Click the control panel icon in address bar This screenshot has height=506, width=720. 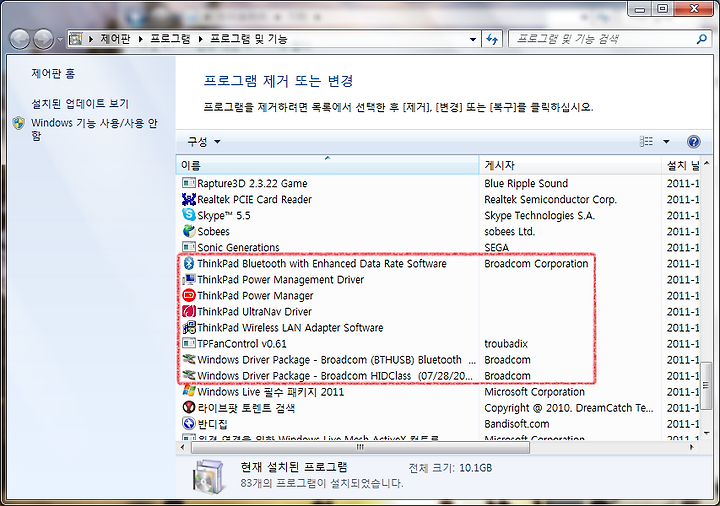pyautogui.click(x=75, y=39)
